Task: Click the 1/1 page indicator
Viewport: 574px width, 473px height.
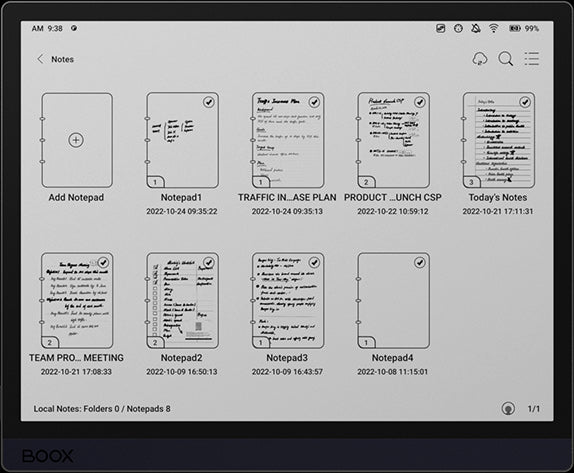Action: [x=534, y=409]
